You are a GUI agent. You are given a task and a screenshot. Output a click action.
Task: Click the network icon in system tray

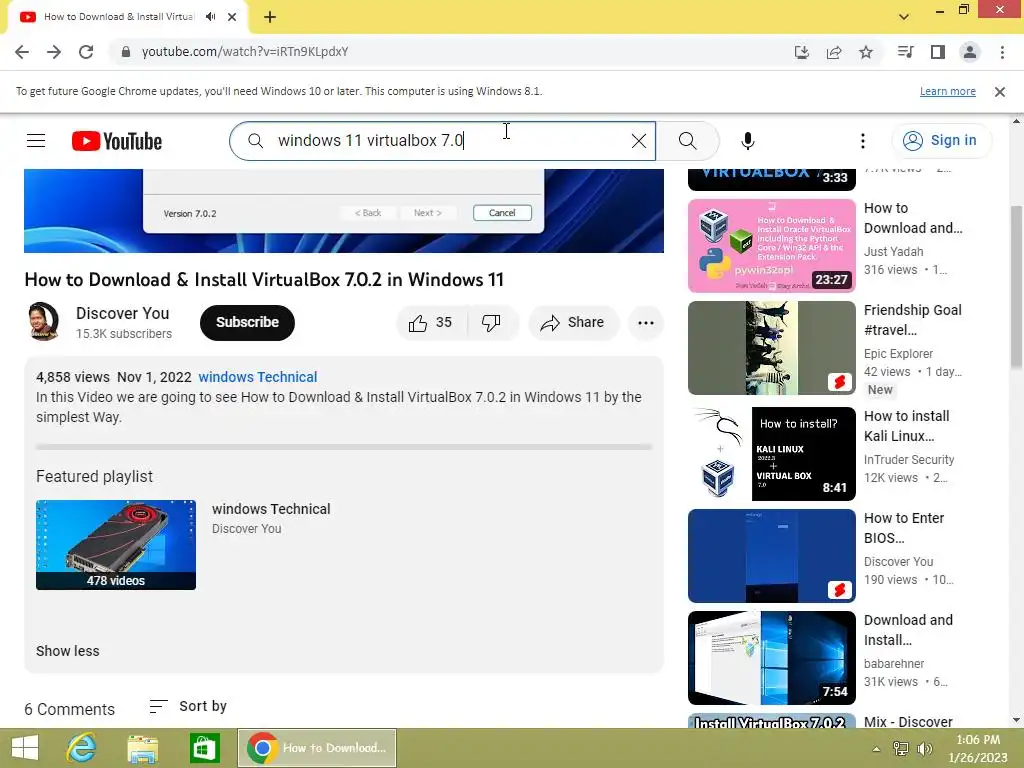[x=901, y=749]
